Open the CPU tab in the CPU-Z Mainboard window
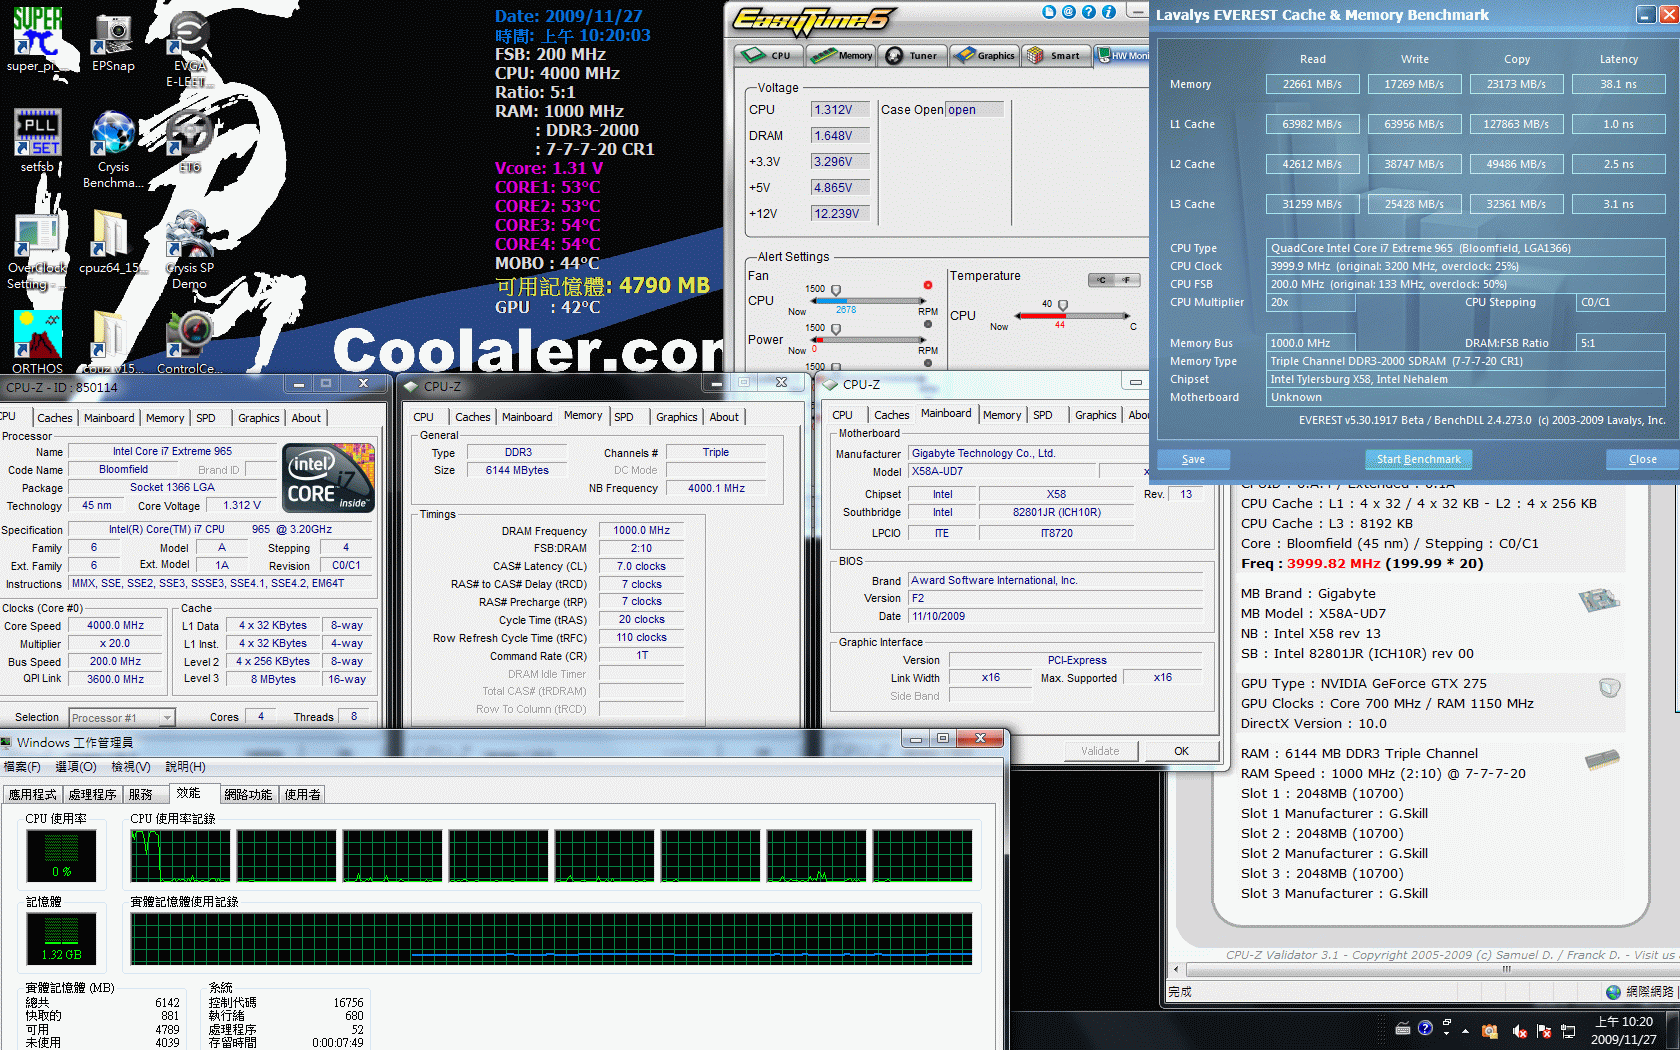The height and width of the screenshot is (1050, 1680). (843, 415)
